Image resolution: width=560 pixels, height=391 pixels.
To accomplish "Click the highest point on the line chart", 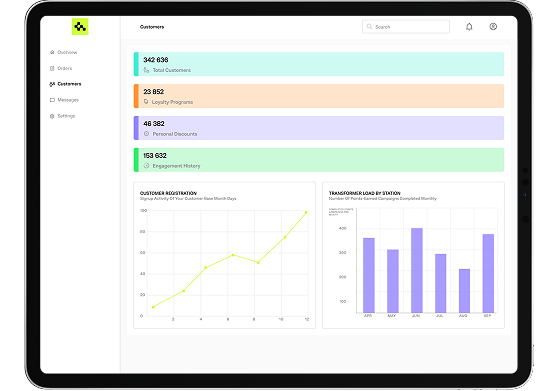I will point(306,212).
